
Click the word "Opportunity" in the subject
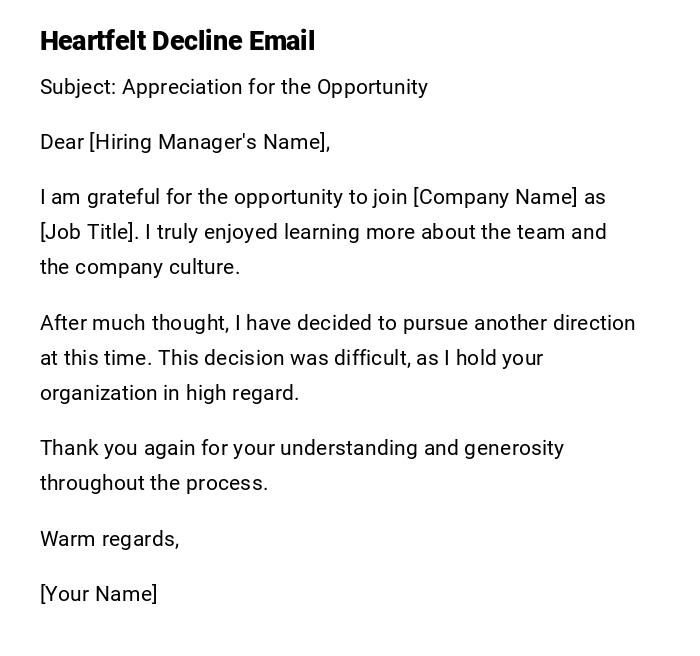[372, 87]
